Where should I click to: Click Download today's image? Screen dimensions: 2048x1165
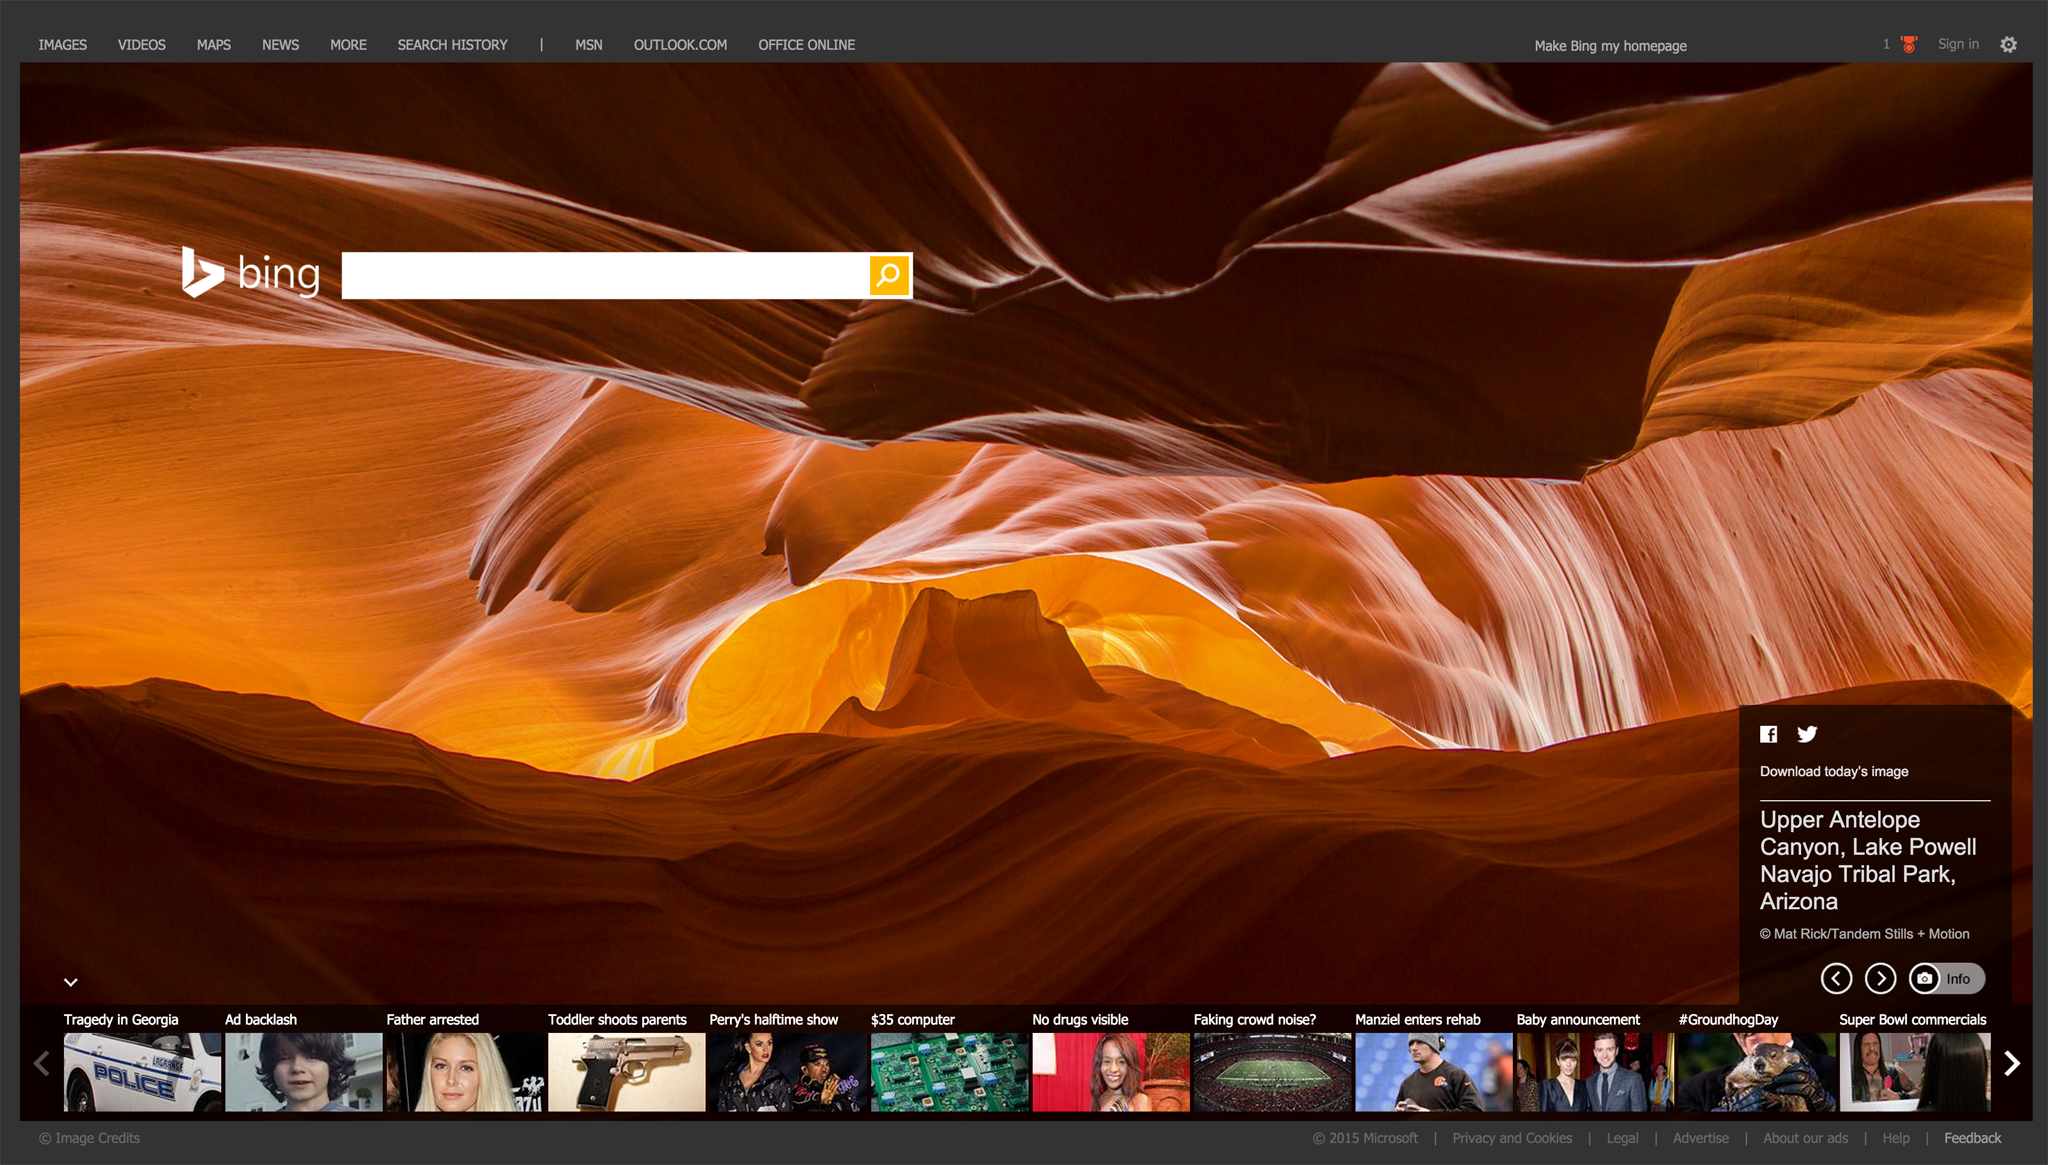point(1834,771)
